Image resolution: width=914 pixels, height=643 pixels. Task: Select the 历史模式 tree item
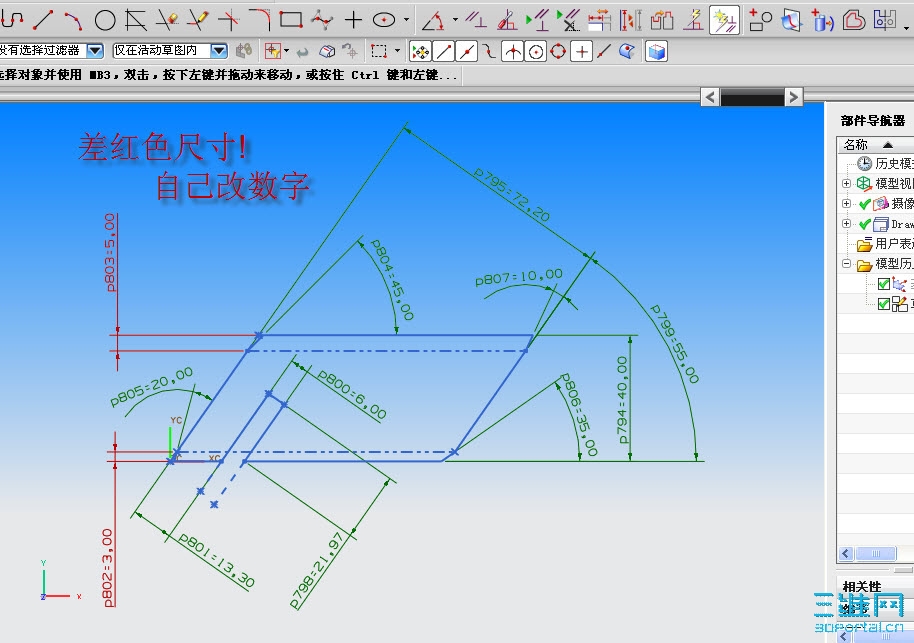885,163
